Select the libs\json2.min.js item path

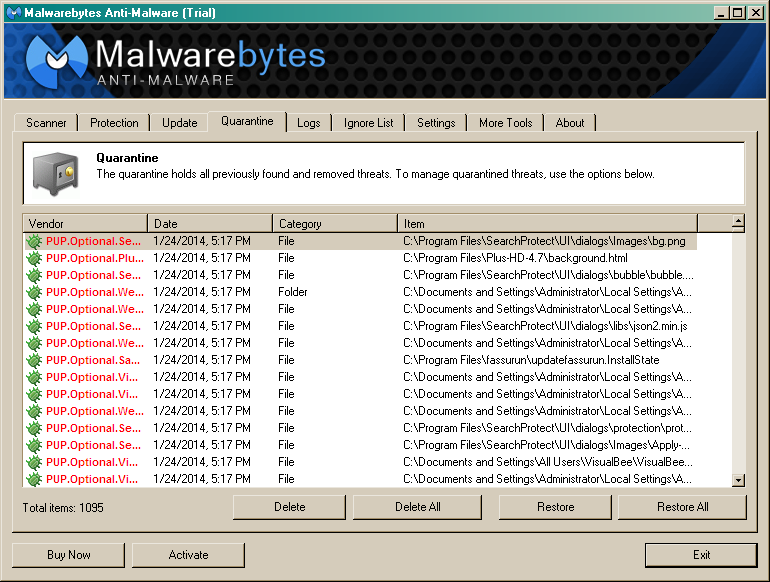pos(545,326)
